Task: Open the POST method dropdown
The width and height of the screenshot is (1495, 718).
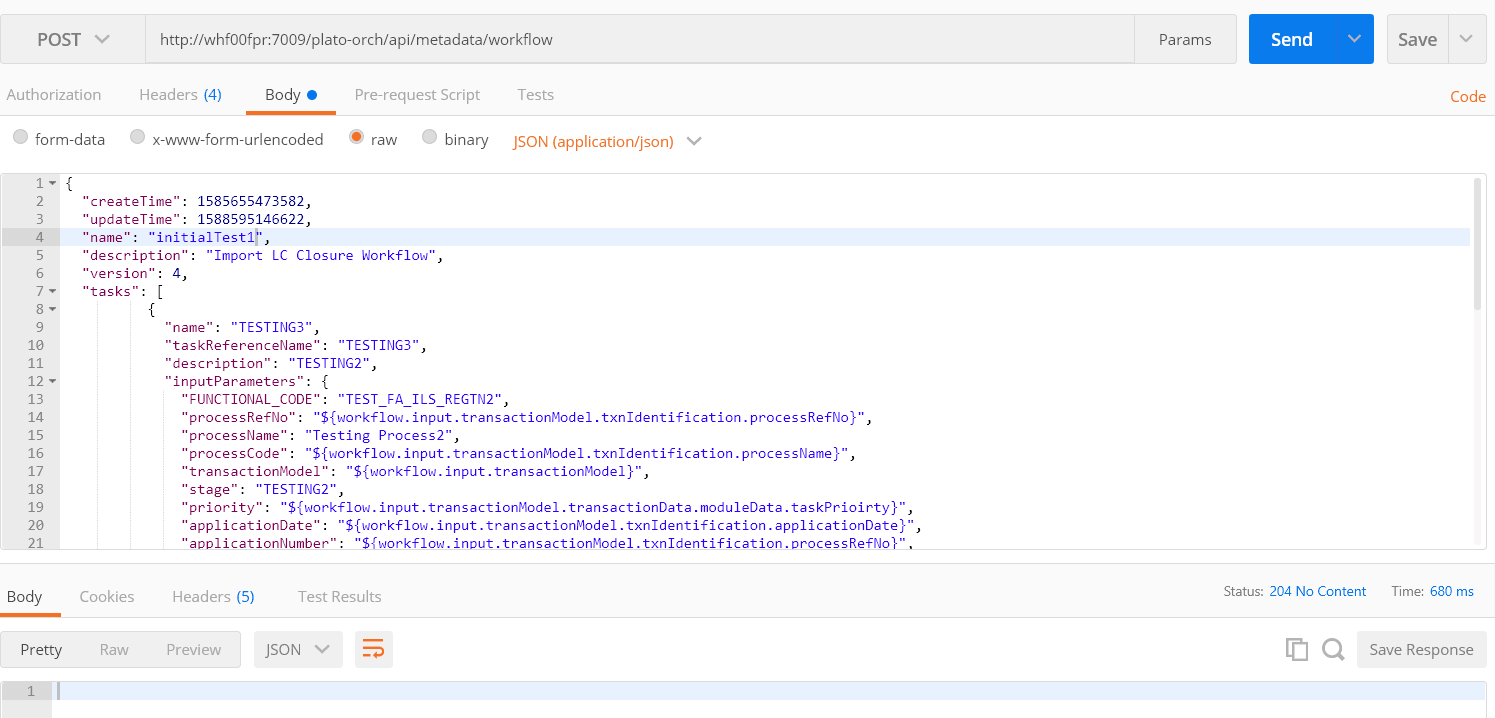Action: (x=73, y=39)
